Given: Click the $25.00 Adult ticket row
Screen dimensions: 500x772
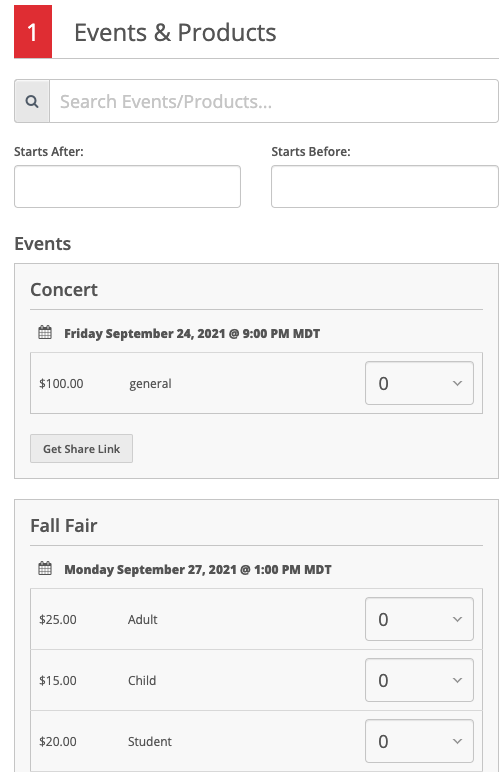Looking at the screenshot, I should coord(256,619).
